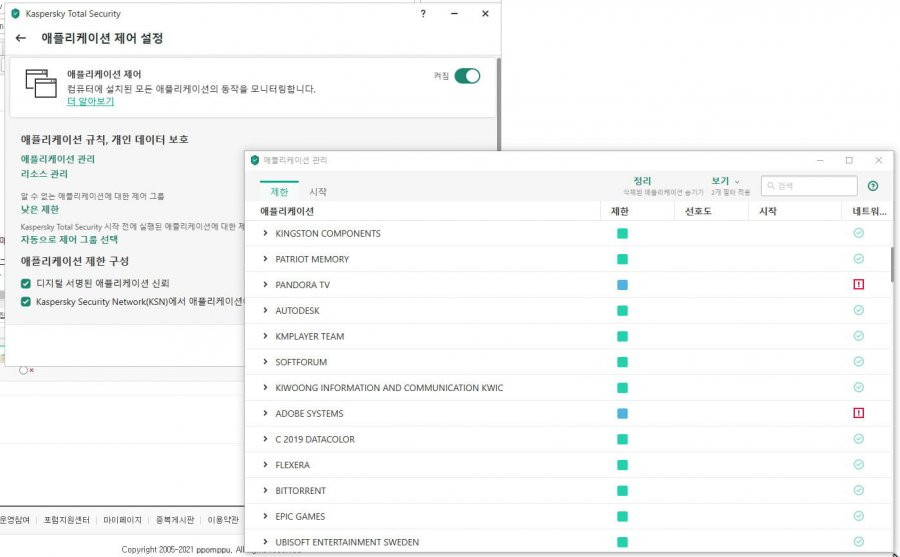
Task: Click network allowed icon for SOFTFORUM
Action: (859, 362)
